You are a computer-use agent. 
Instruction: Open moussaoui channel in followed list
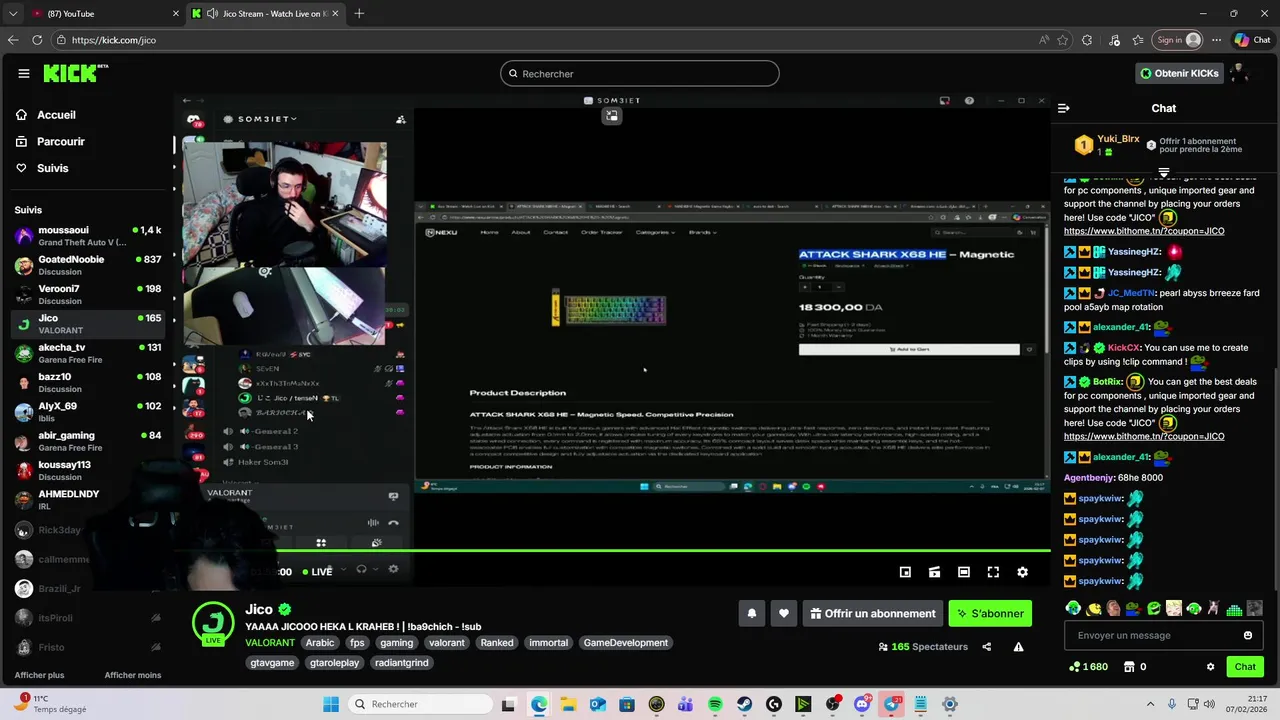pyautogui.click(x=88, y=236)
